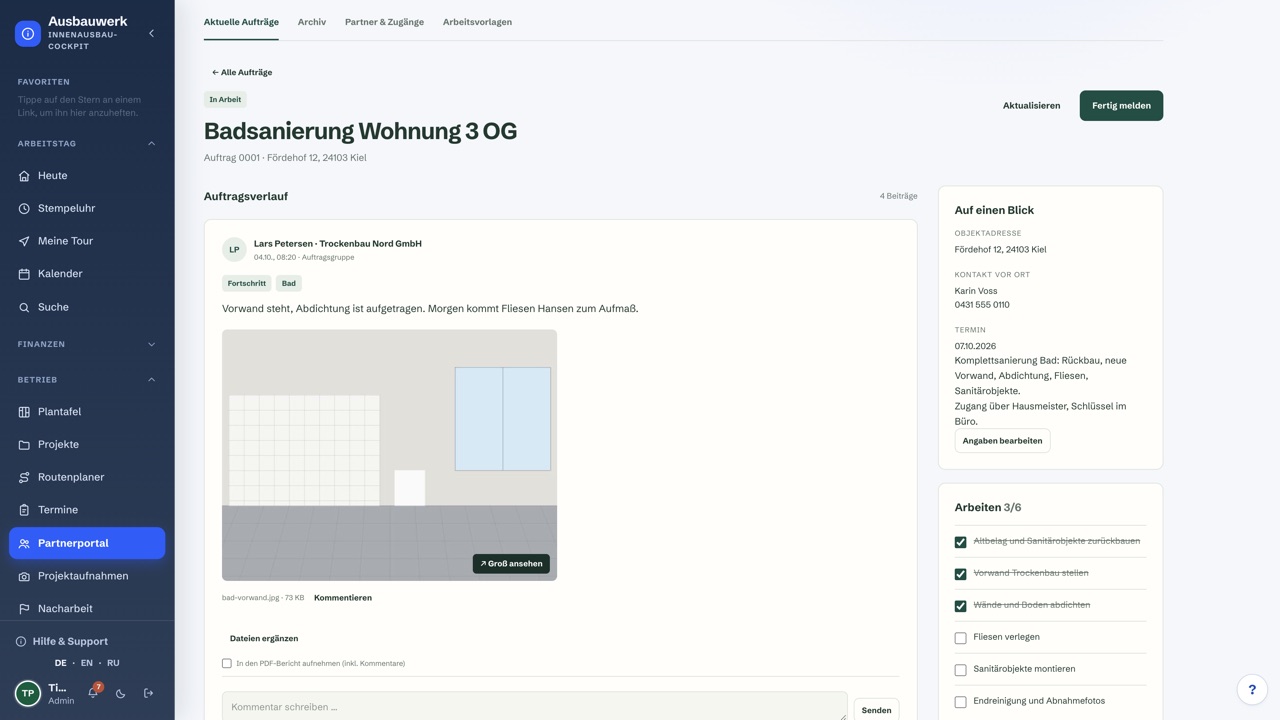Open the Partner & Zugänge tab

(x=384, y=22)
